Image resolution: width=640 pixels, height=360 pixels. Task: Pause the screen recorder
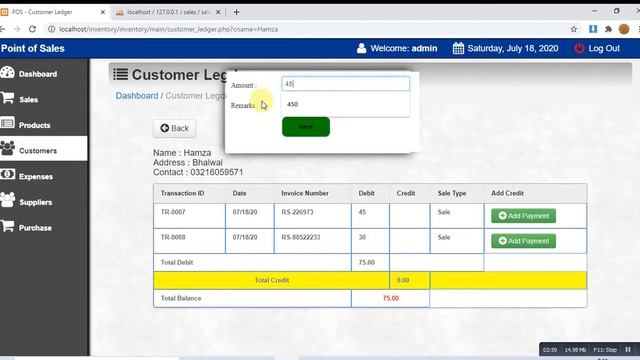click(628, 349)
